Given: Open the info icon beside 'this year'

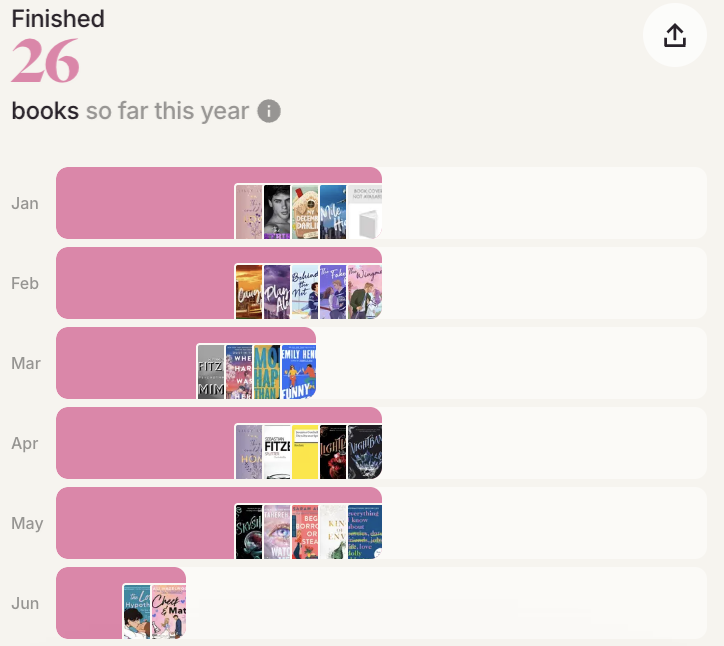Looking at the screenshot, I should pos(268,111).
